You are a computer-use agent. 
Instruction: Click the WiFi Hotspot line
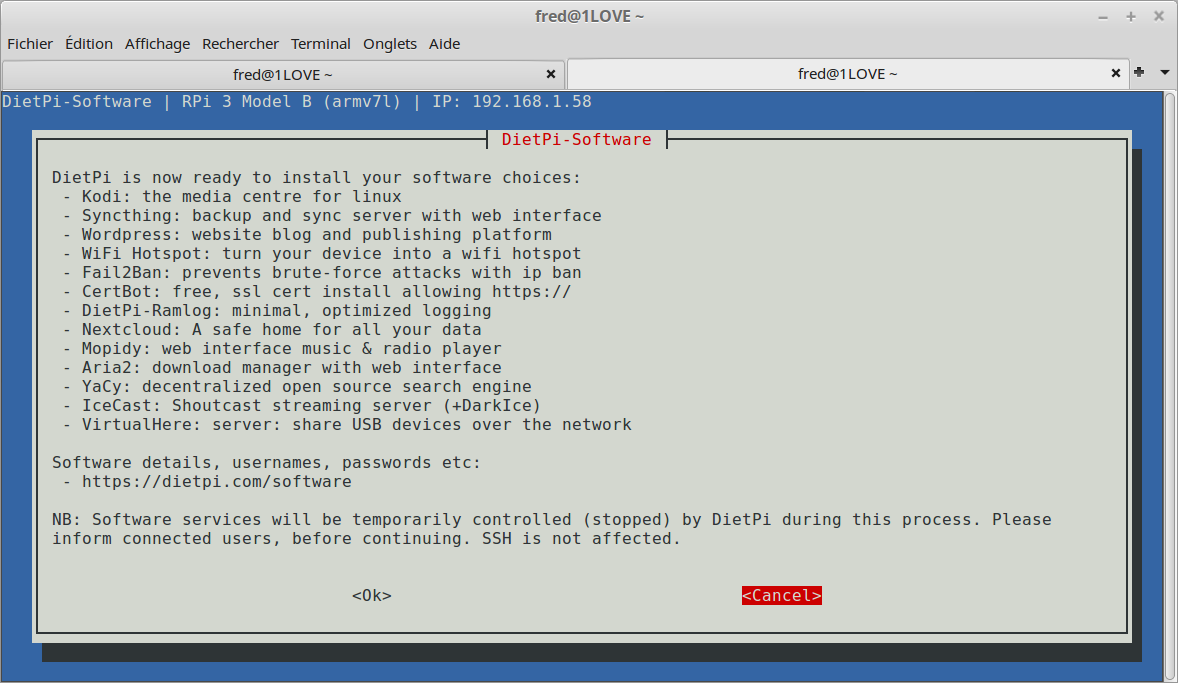(322, 254)
